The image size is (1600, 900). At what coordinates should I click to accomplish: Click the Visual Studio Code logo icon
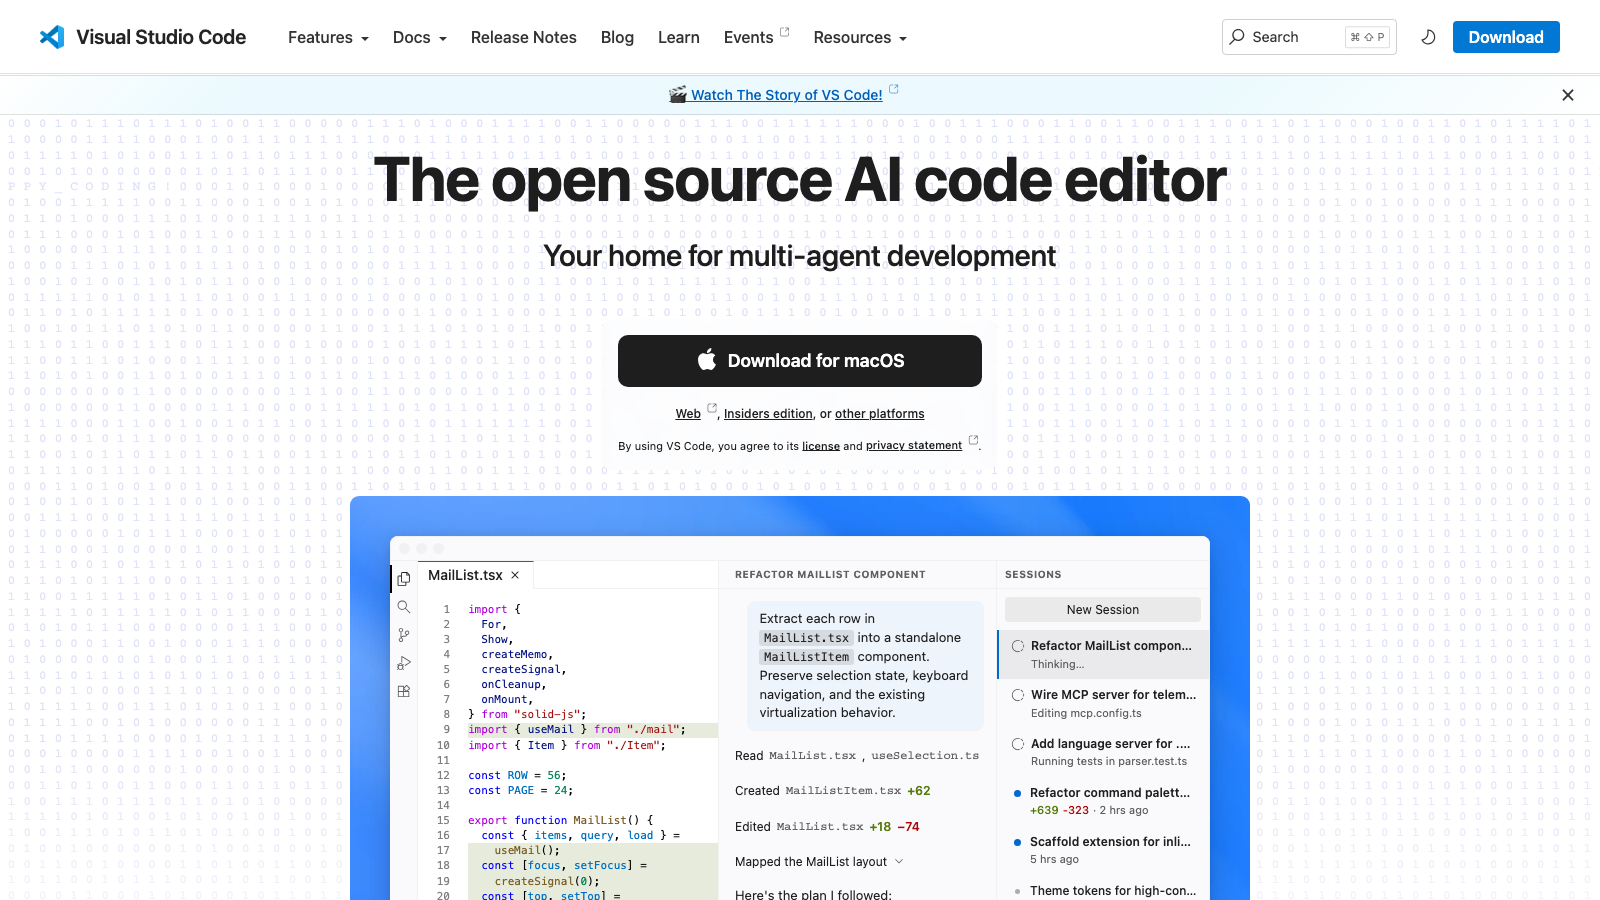click(52, 37)
